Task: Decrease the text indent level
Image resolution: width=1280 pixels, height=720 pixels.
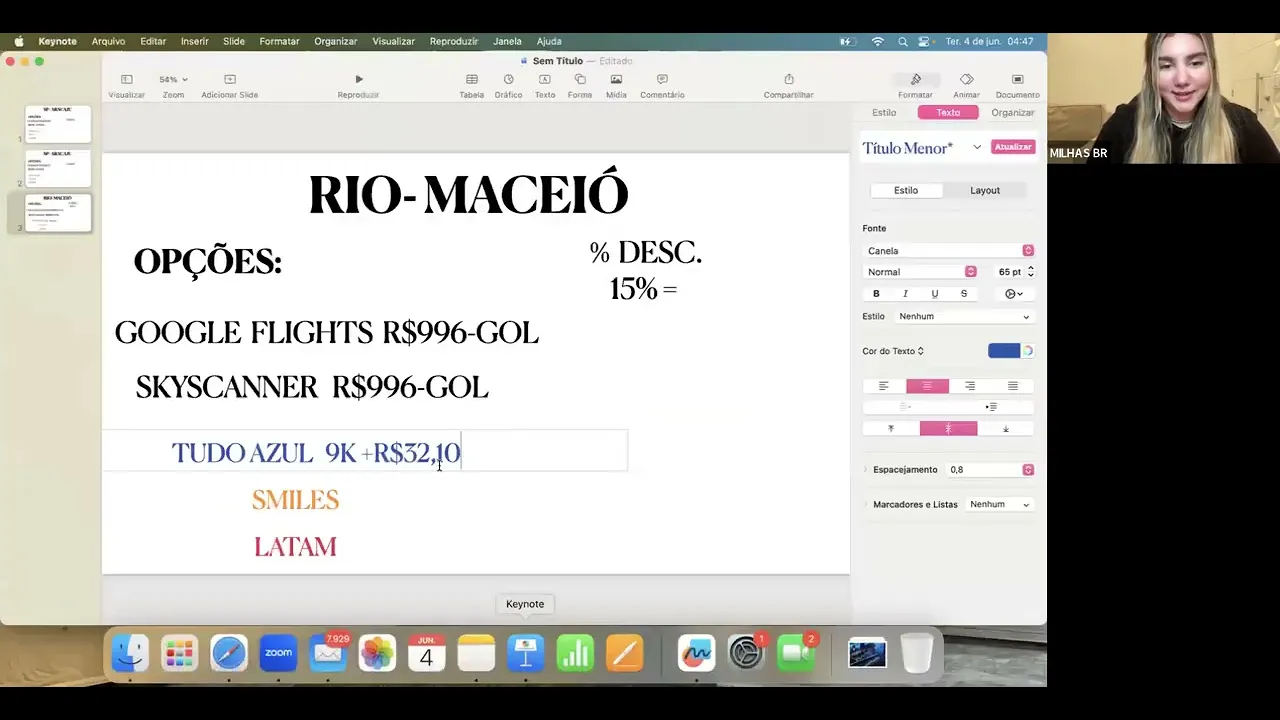Action: tap(905, 407)
